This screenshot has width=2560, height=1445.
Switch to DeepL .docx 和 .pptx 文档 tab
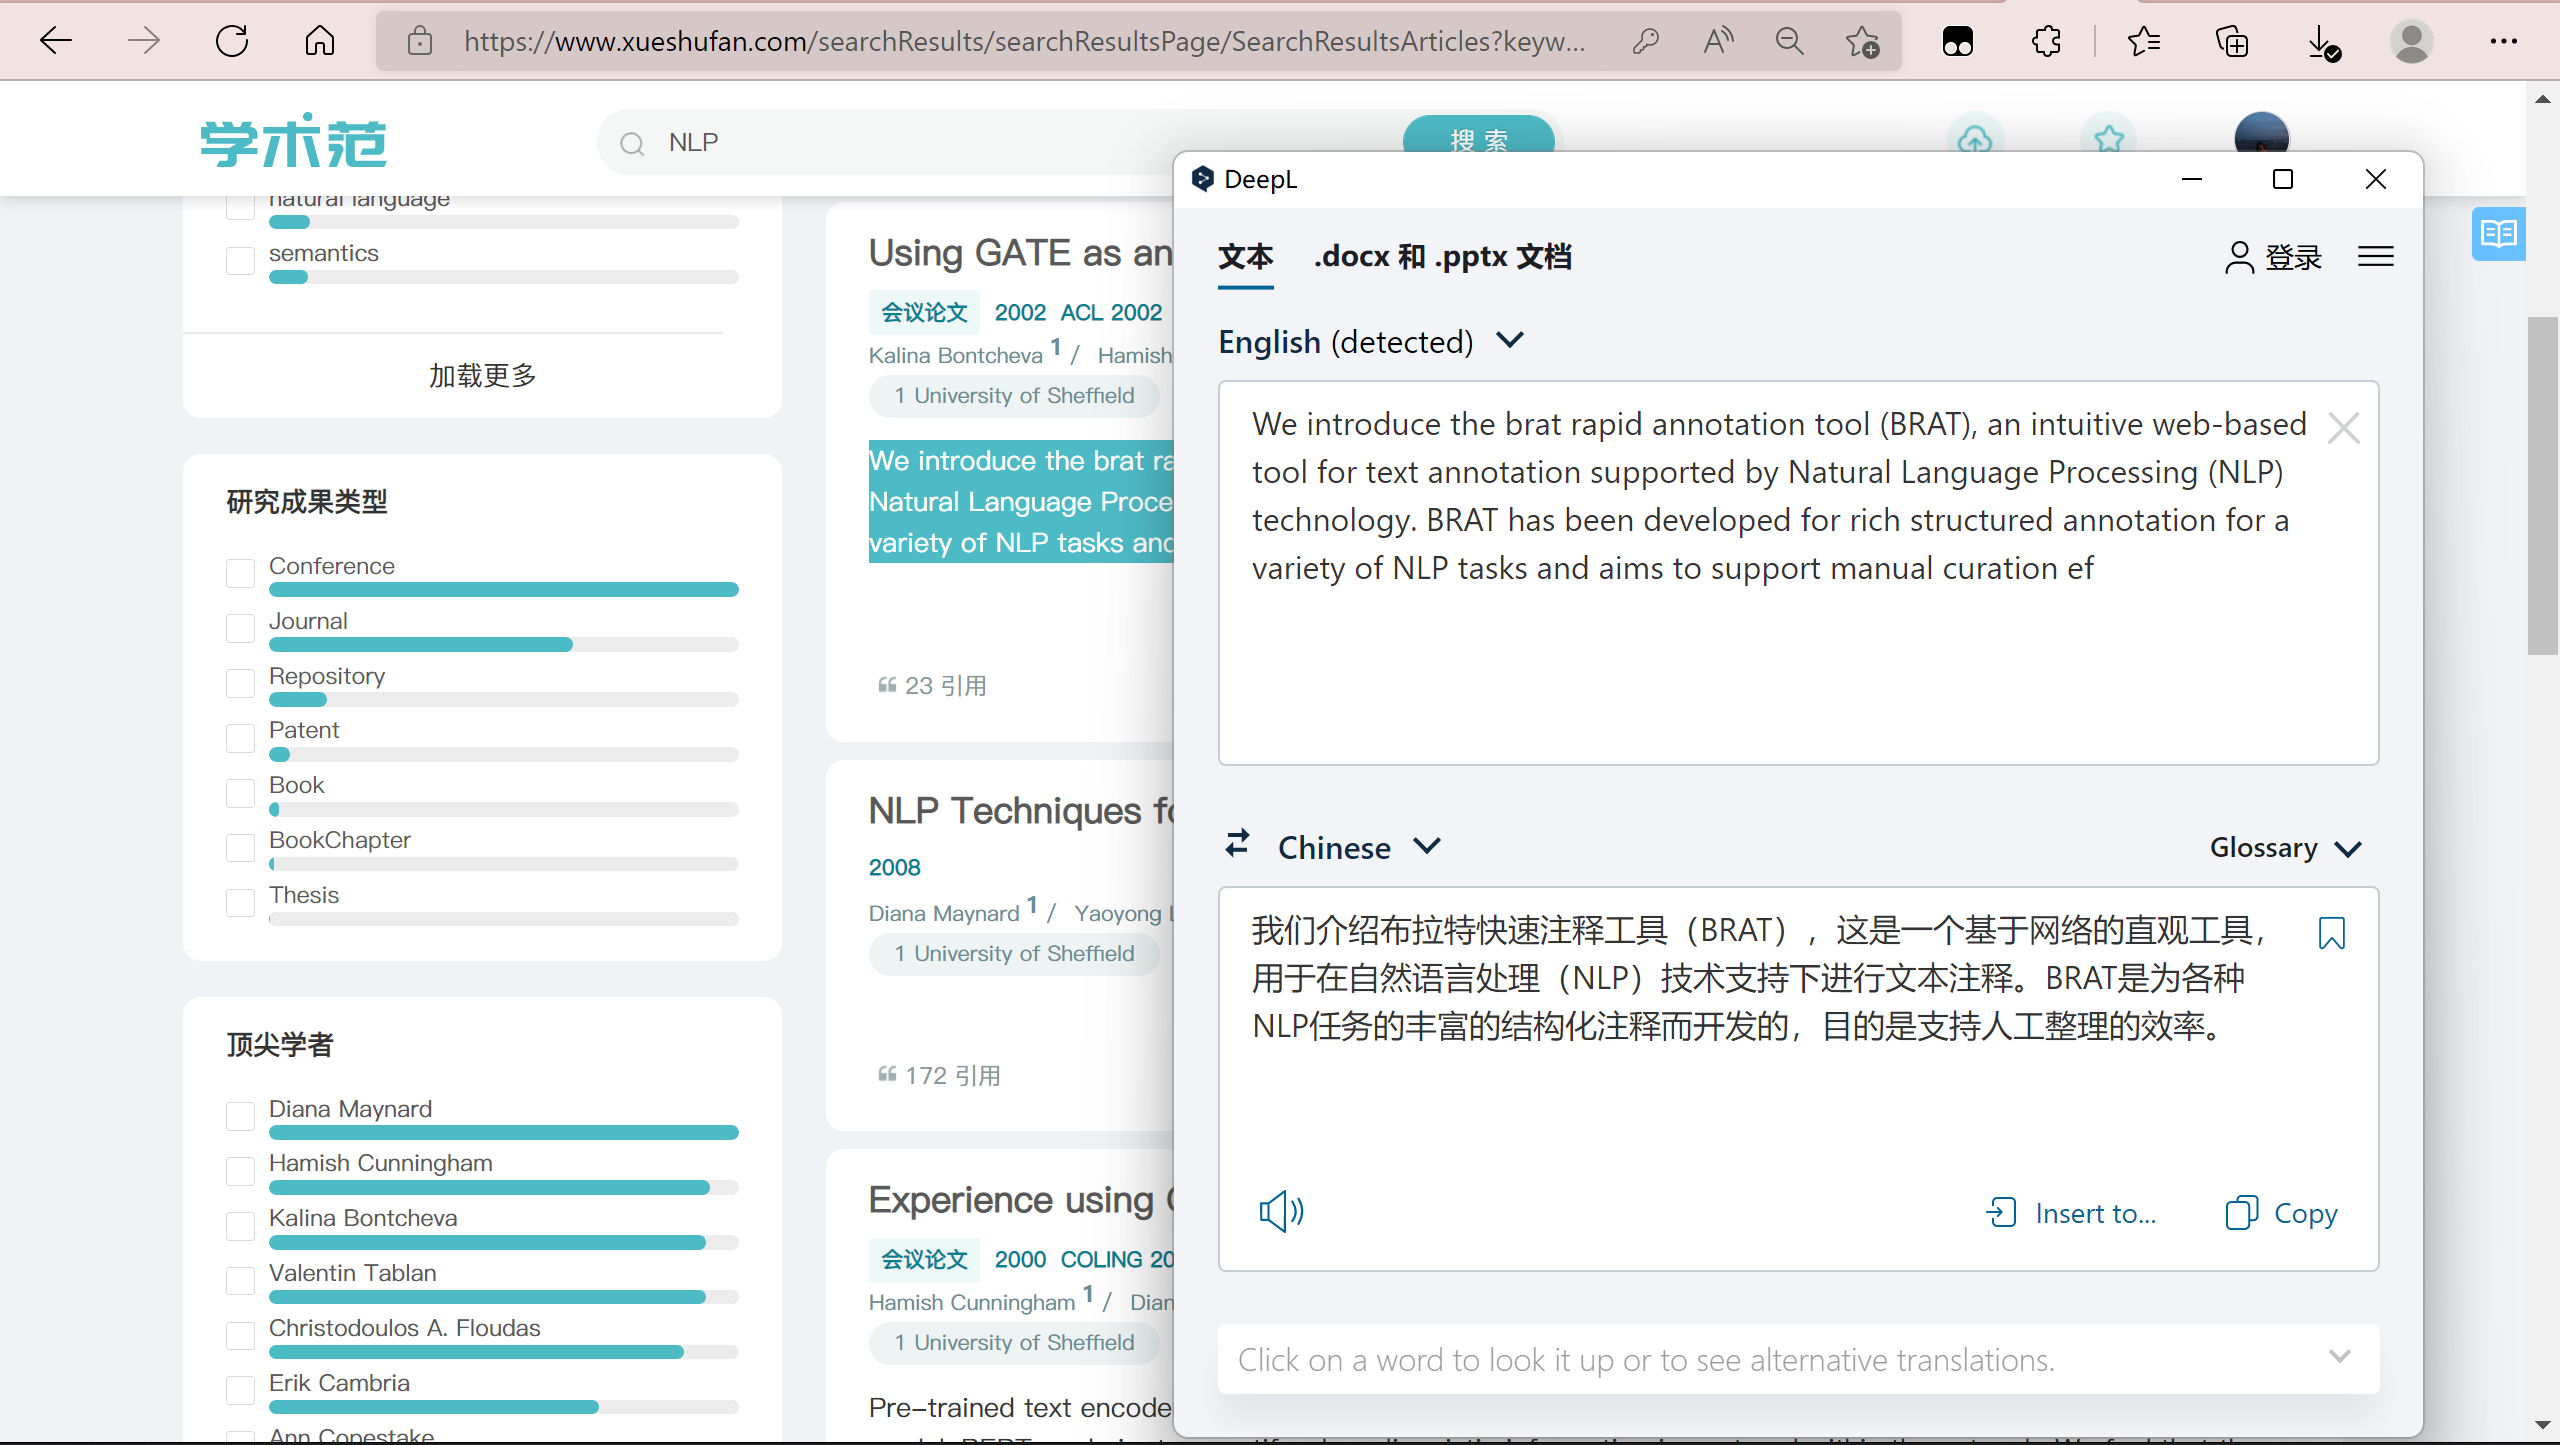[x=1442, y=257]
